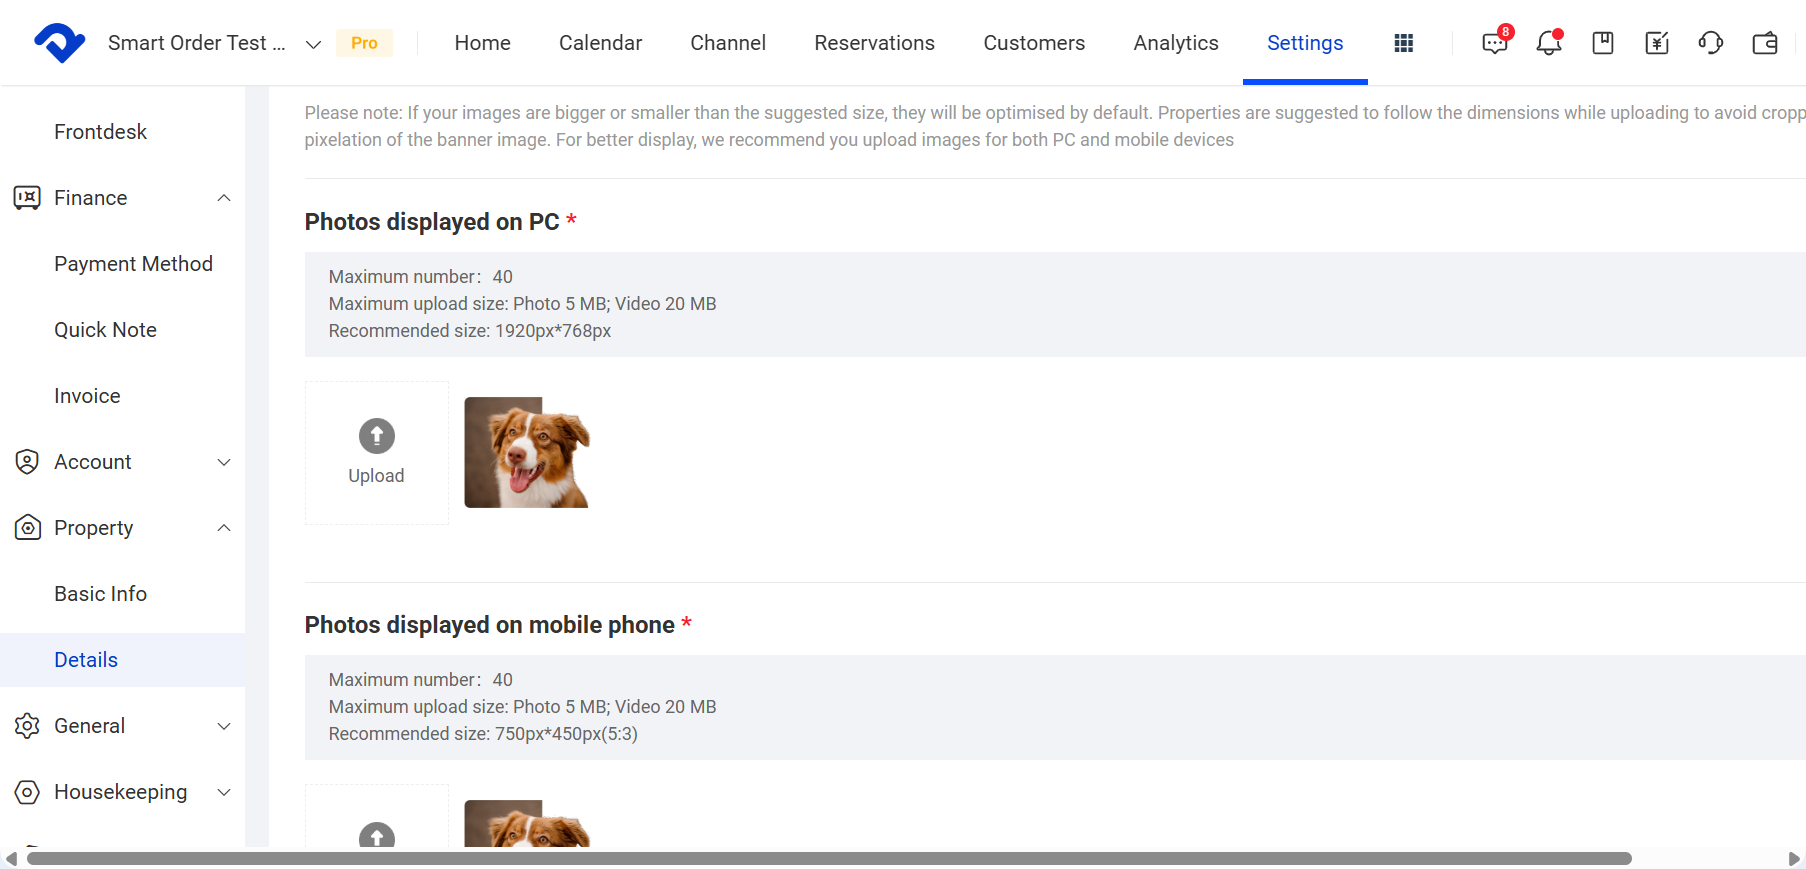Viewport: 1806px width, 869px height.
Task: Expand the Housekeeping section chevron
Action: coord(224,792)
